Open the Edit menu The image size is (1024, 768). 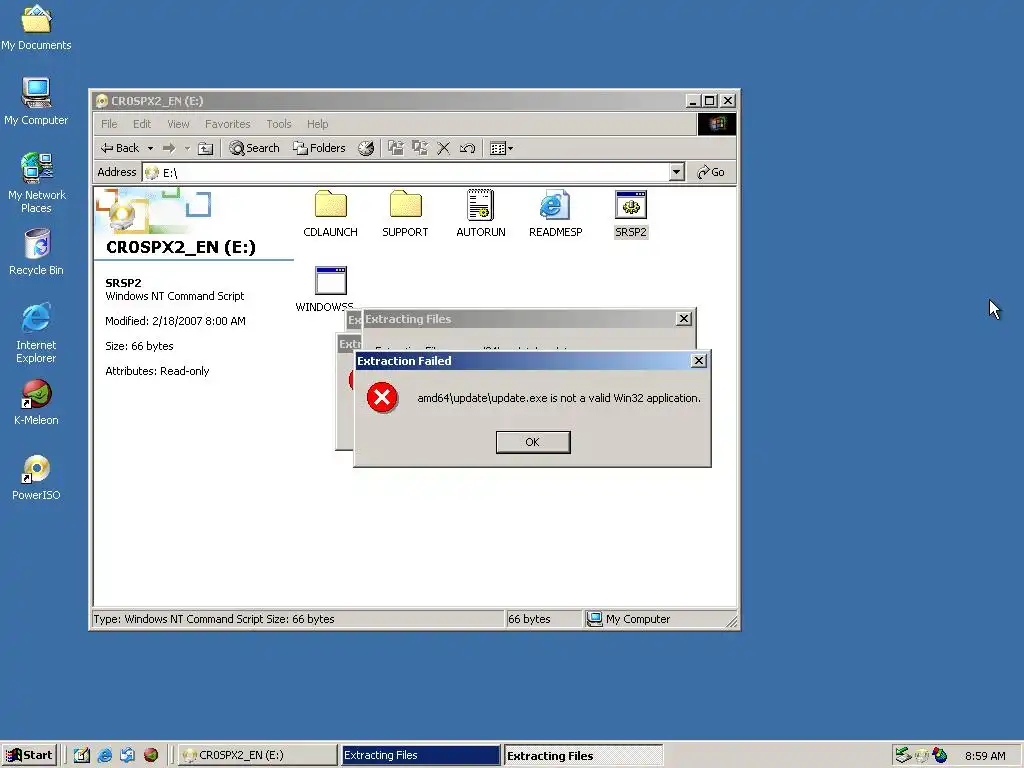(x=142, y=124)
